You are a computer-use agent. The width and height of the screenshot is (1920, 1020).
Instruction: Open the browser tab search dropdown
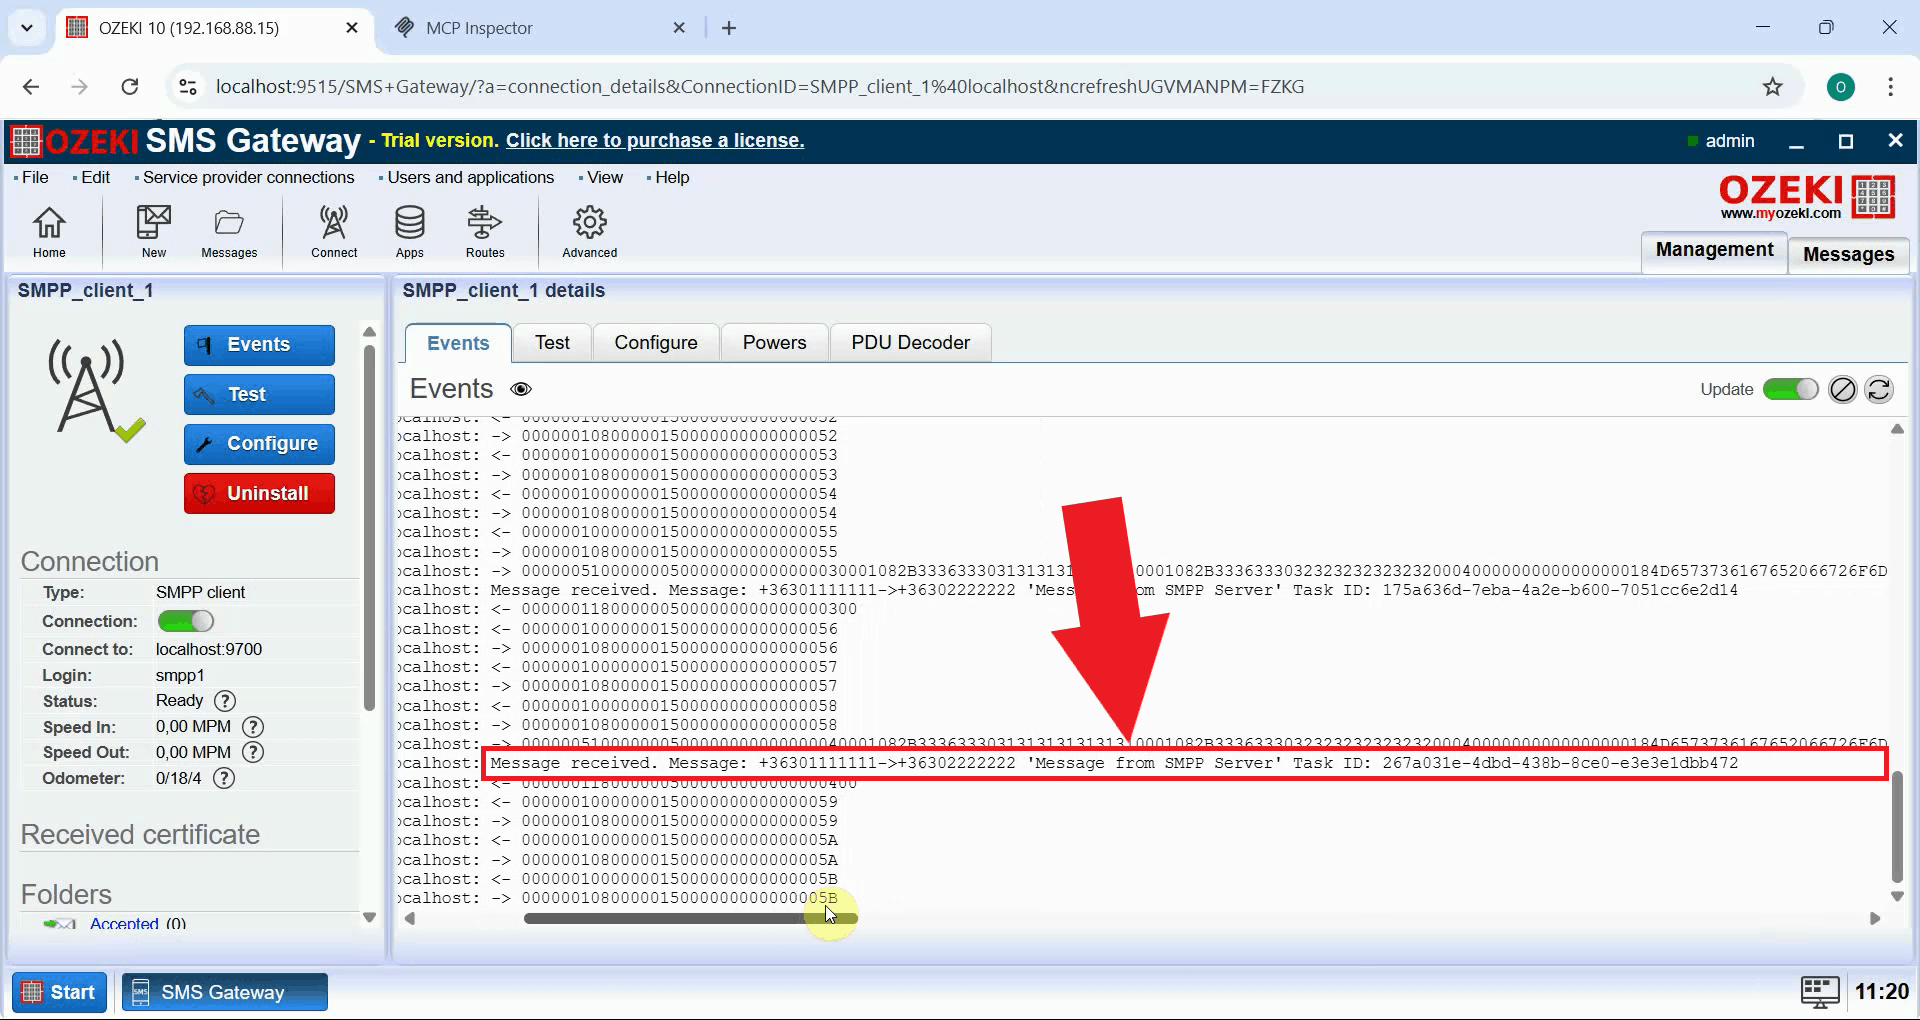click(26, 27)
